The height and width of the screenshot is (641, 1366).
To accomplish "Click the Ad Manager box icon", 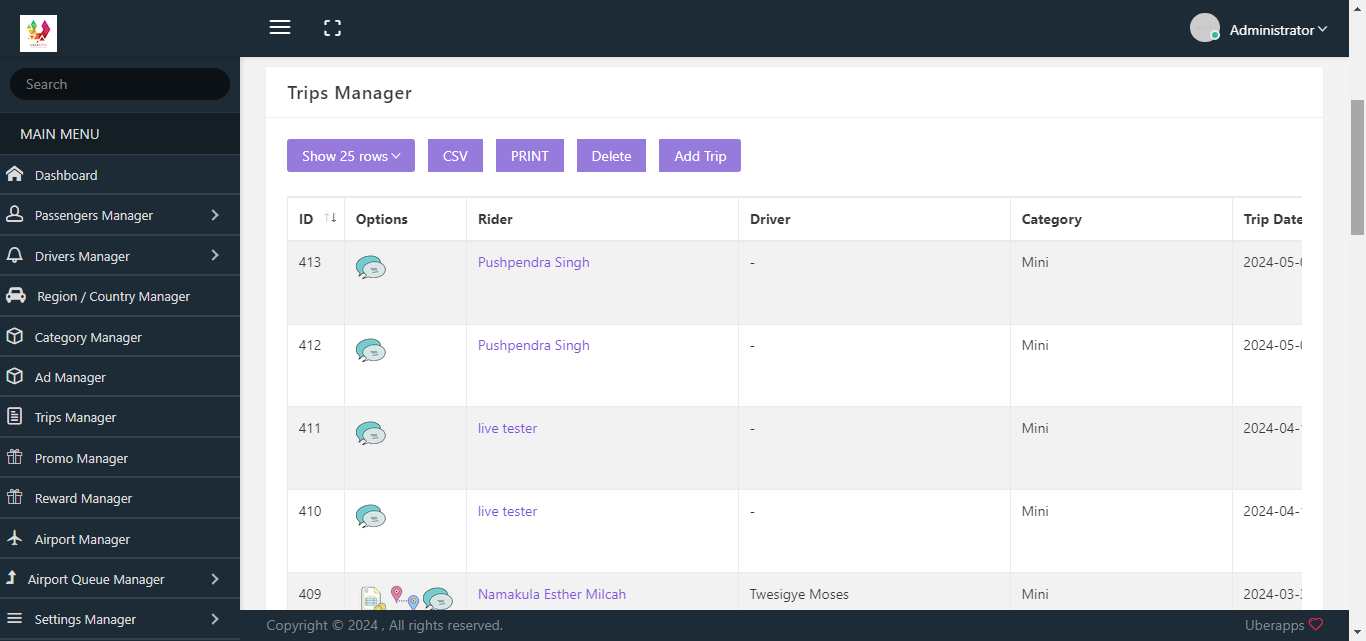I will pos(15,376).
